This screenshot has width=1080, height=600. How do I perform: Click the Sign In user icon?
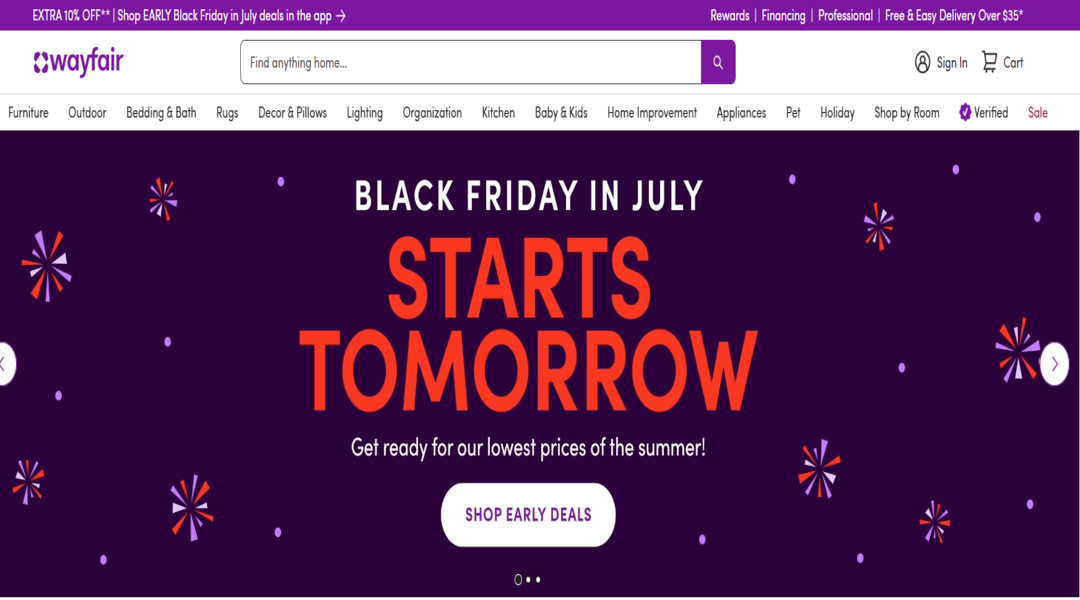coord(922,62)
